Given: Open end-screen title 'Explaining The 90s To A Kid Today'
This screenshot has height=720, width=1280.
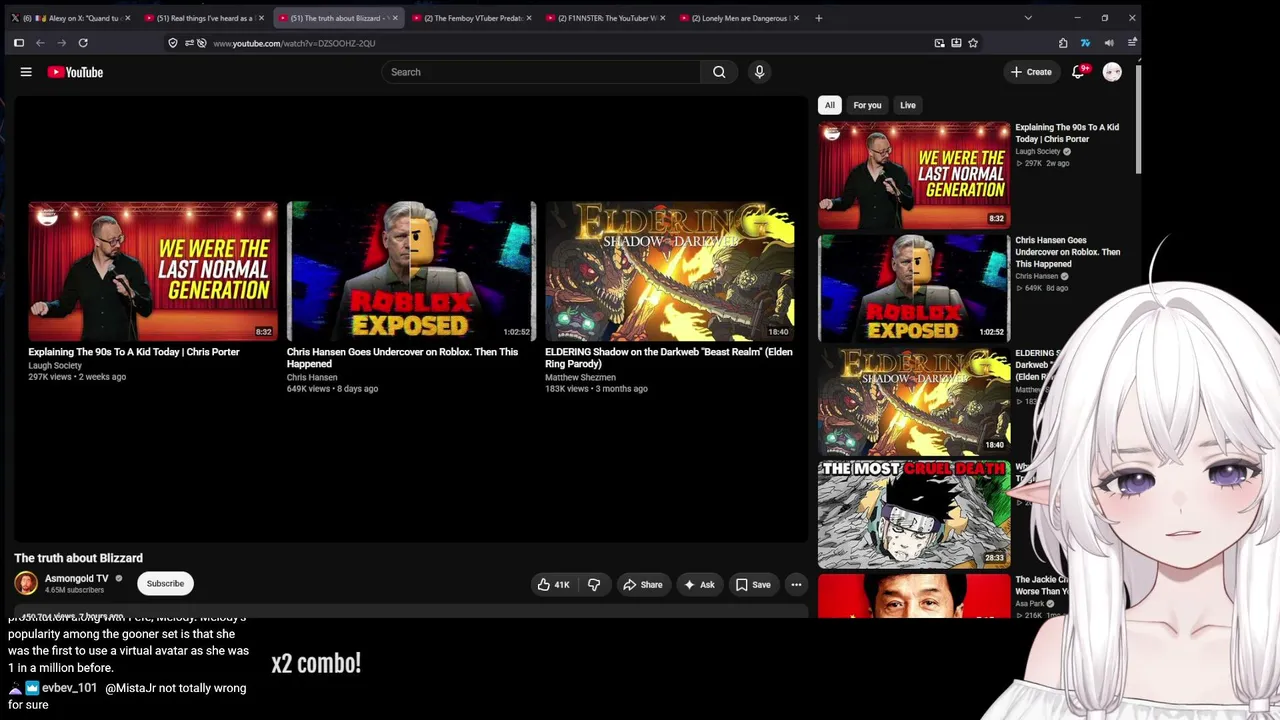Looking at the screenshot, I should pos(134,352).
